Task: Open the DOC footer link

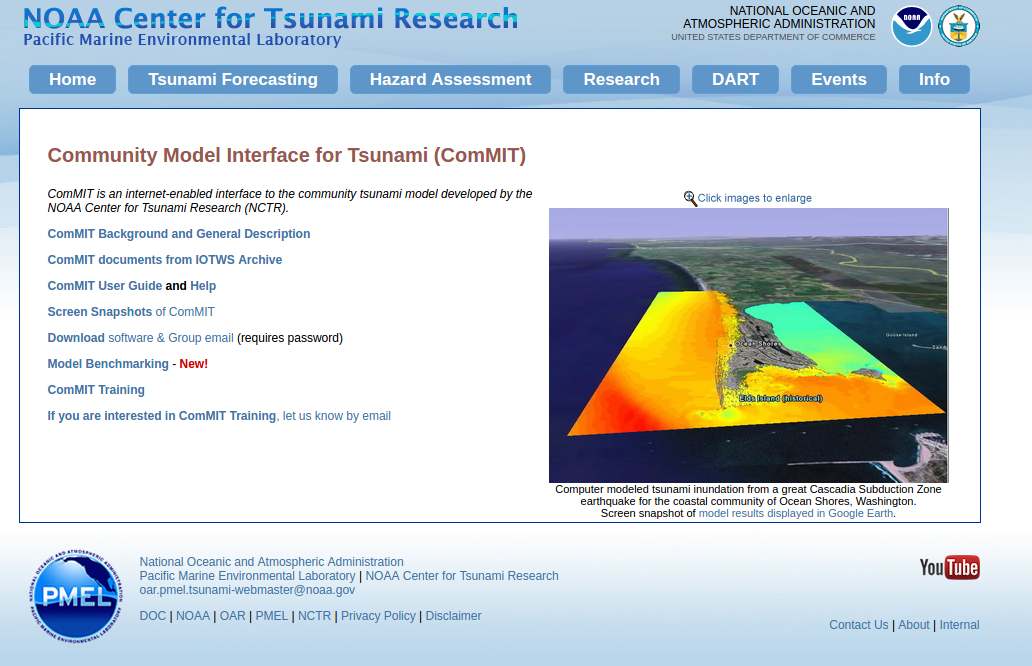Action: [x=153, y=616]
